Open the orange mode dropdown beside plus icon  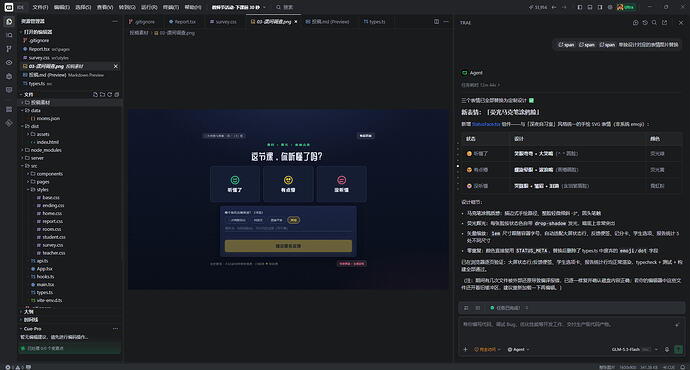click(488, 349)
